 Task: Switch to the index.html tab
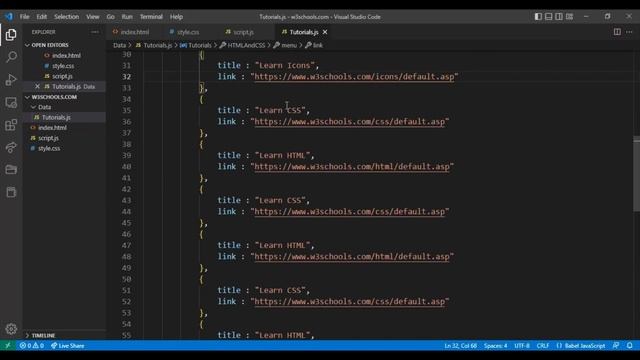click(x=135, y=32)
